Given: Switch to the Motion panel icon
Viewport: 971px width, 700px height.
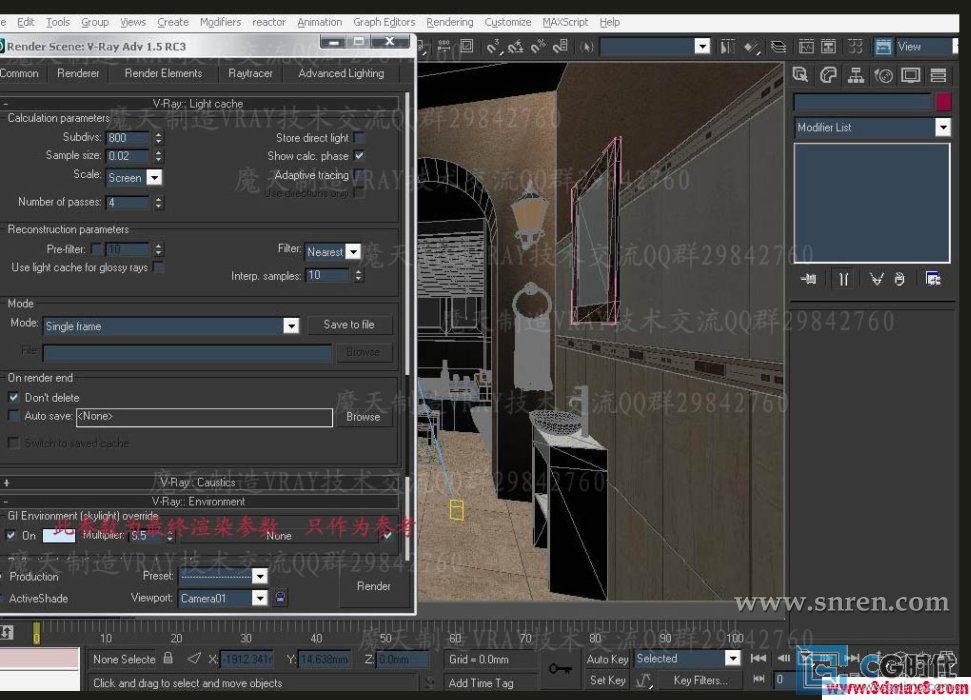Looking at the screenshot, I should (884, 76).
